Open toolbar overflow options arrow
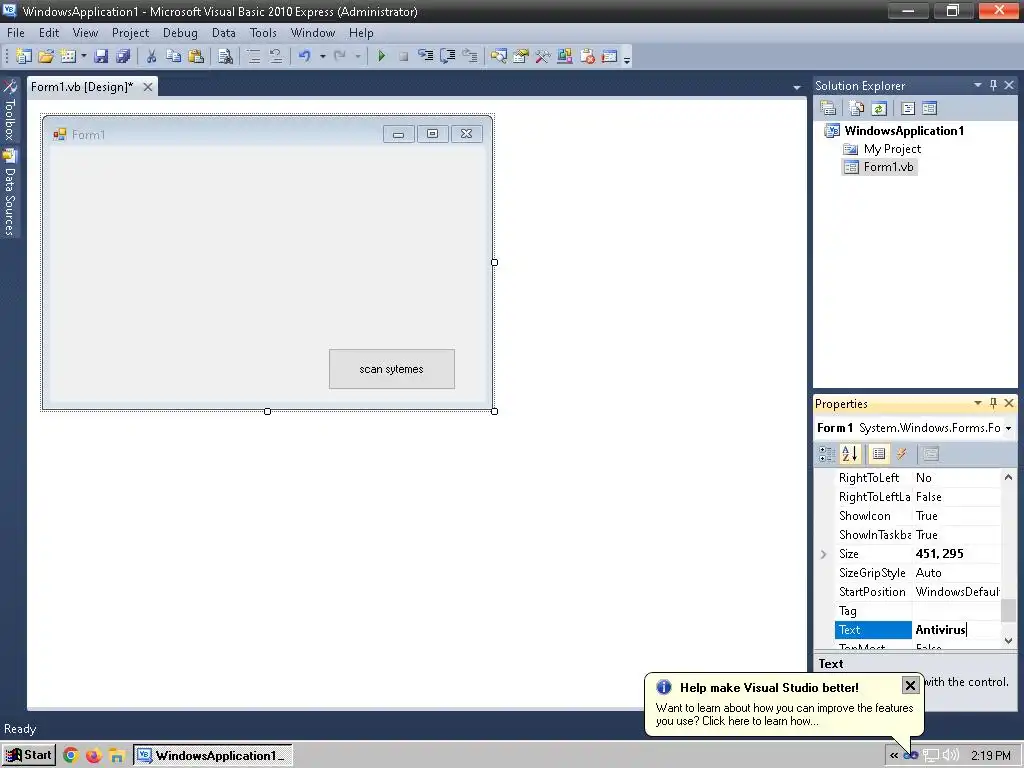Image resolution: width=1024 pixels, height=768 pixels. click(x=626, y=59)
